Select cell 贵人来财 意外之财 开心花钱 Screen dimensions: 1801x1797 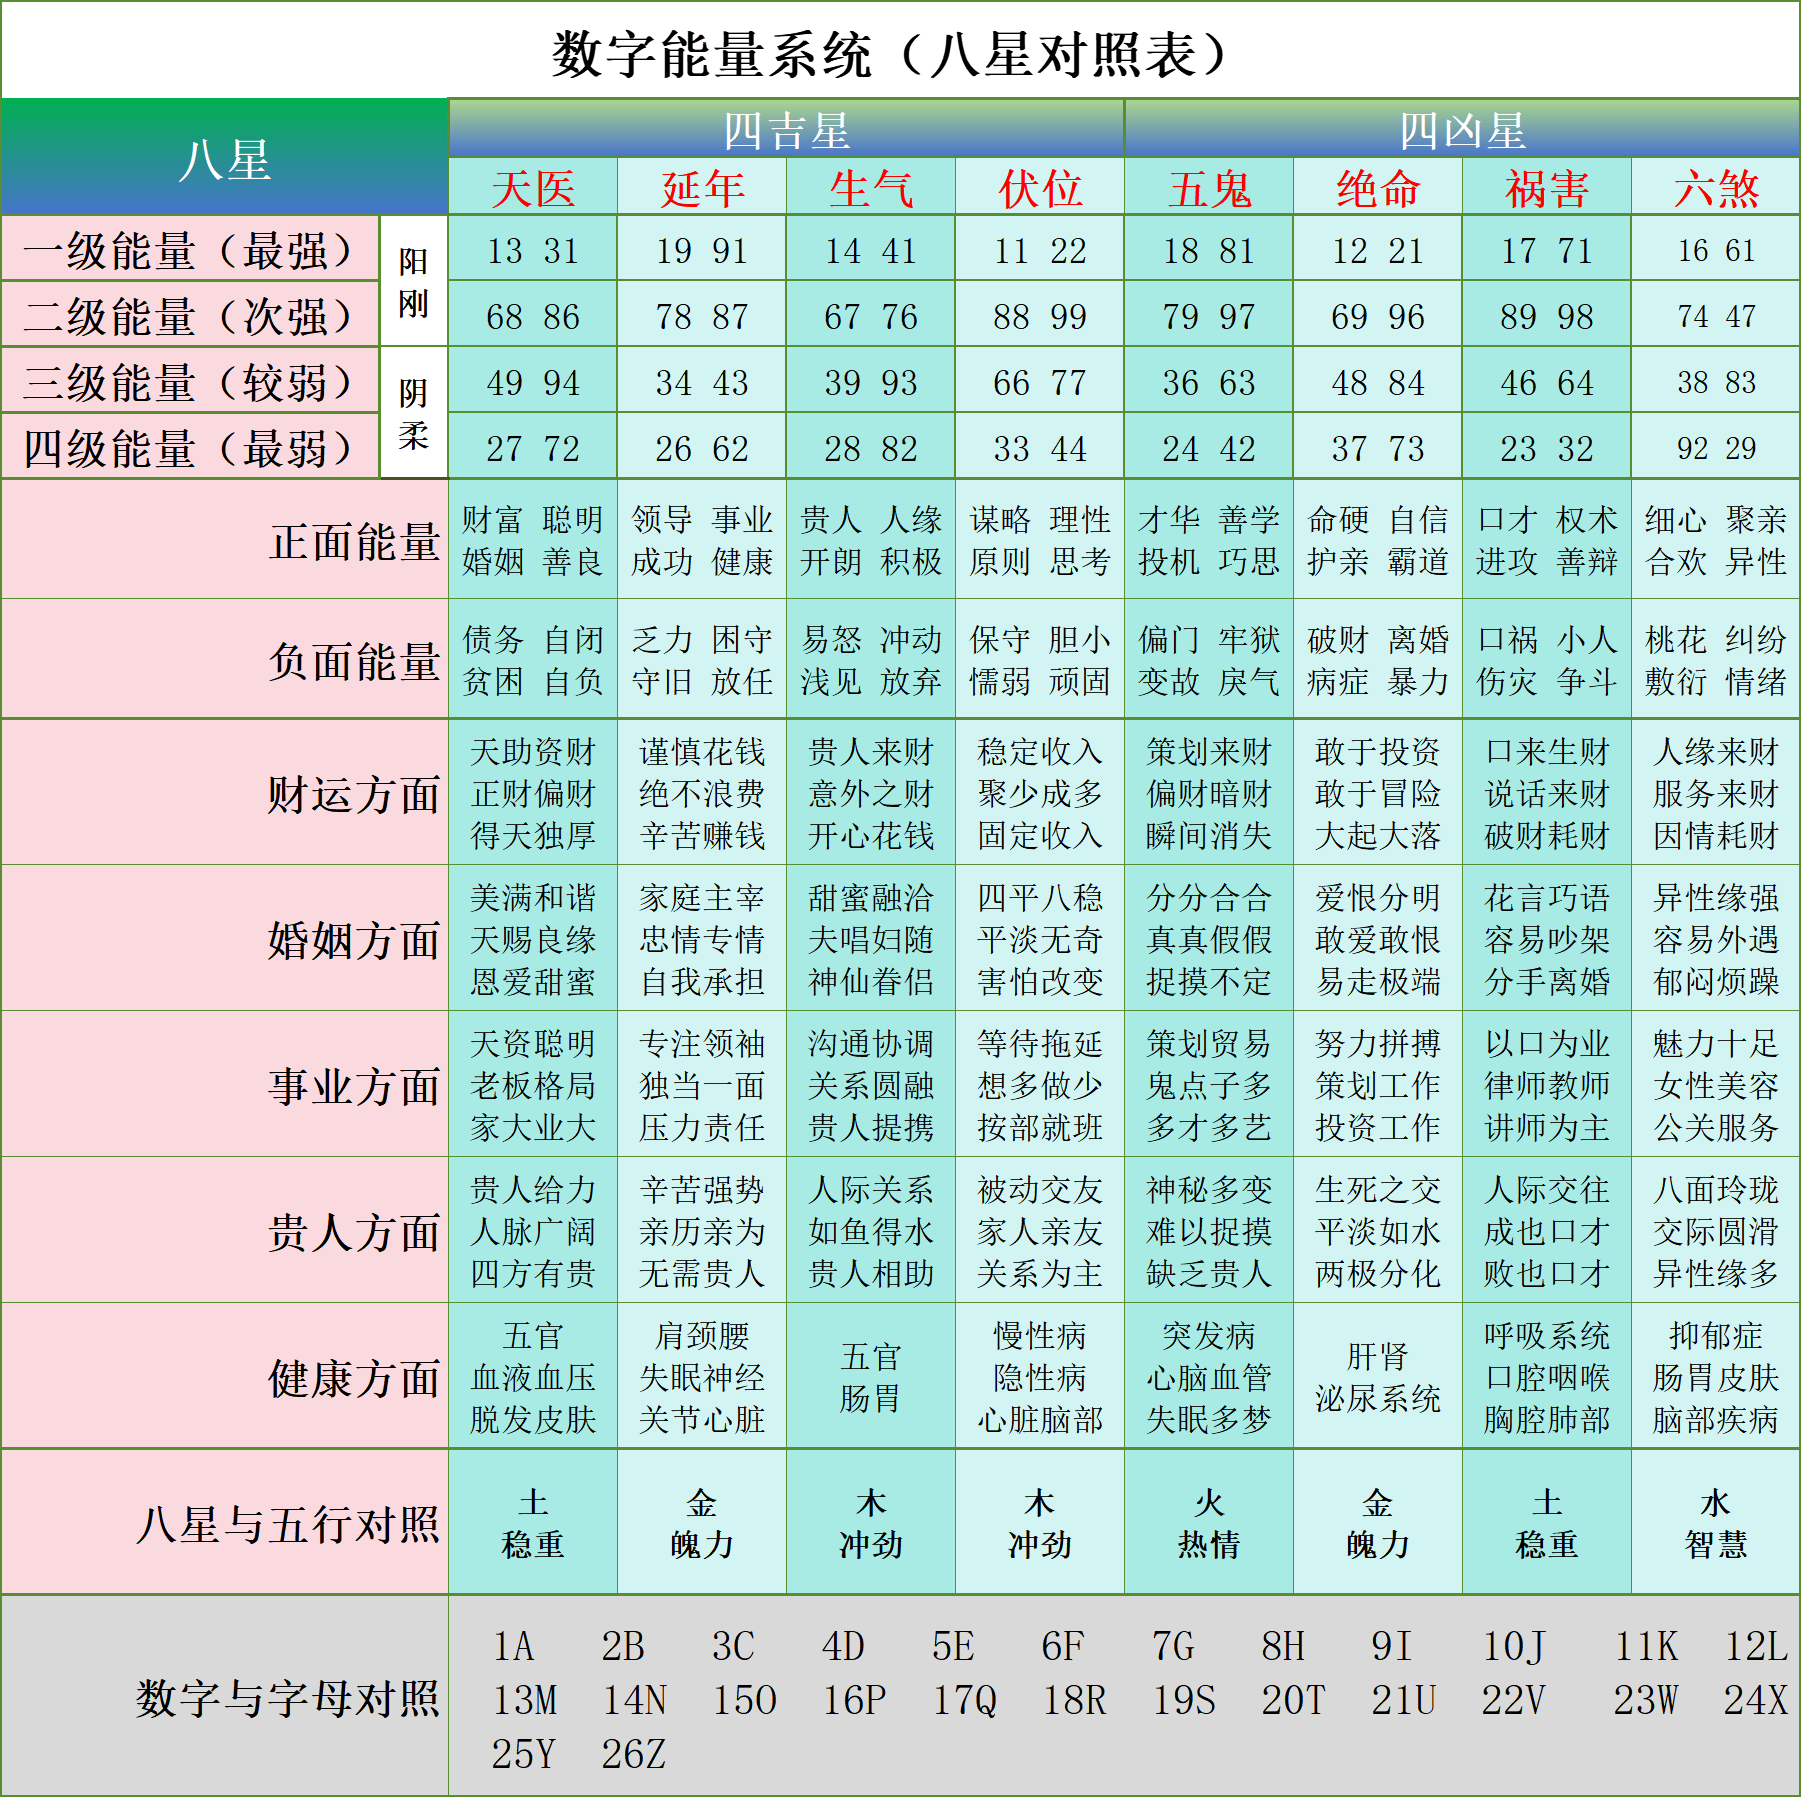(871, 792)
